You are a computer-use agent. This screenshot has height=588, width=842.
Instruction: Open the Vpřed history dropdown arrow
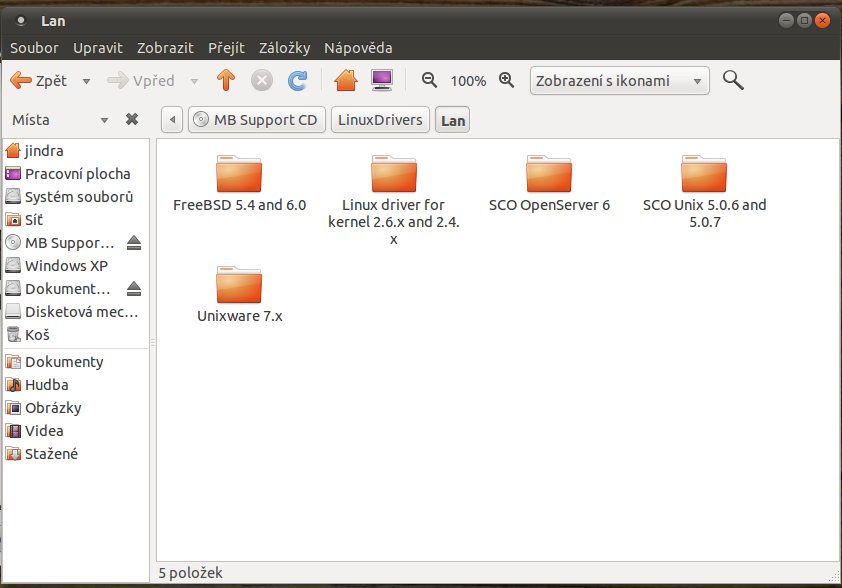tap(194, 81)
